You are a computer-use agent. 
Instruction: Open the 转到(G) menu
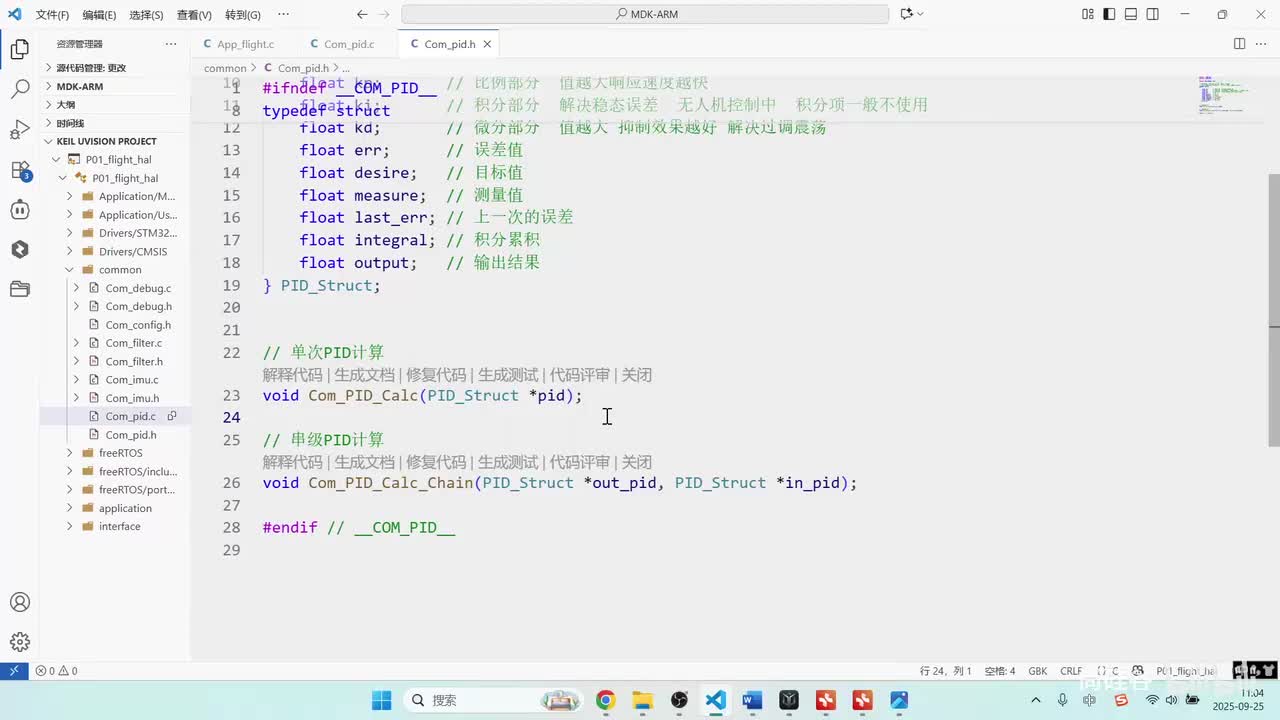click(x=242, y=15)
